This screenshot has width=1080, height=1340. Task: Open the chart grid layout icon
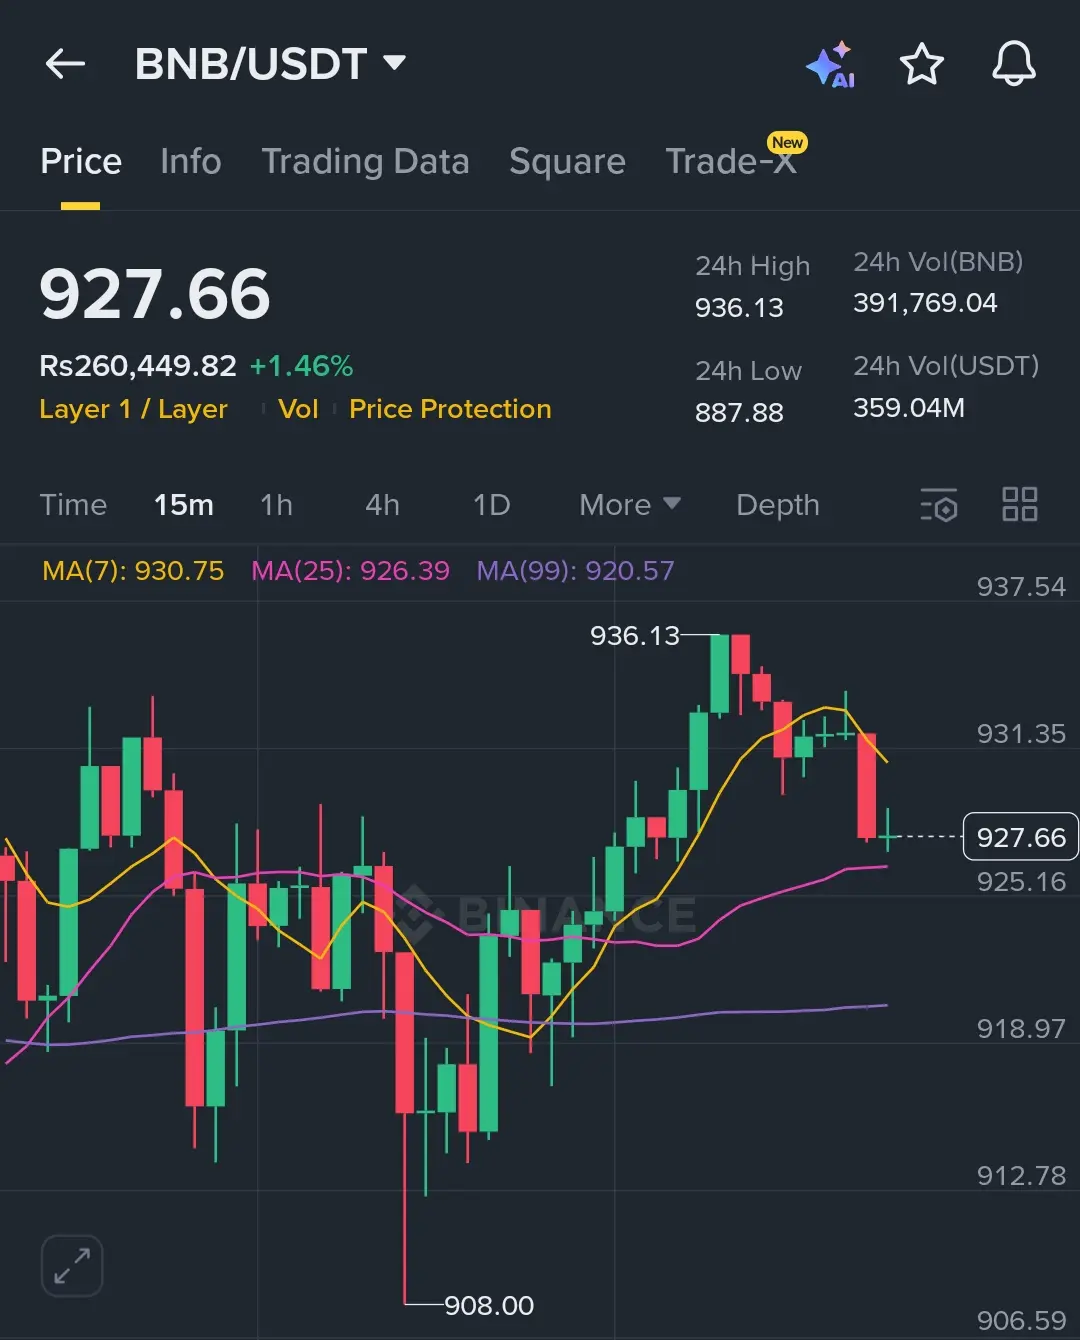[1019, 505]
